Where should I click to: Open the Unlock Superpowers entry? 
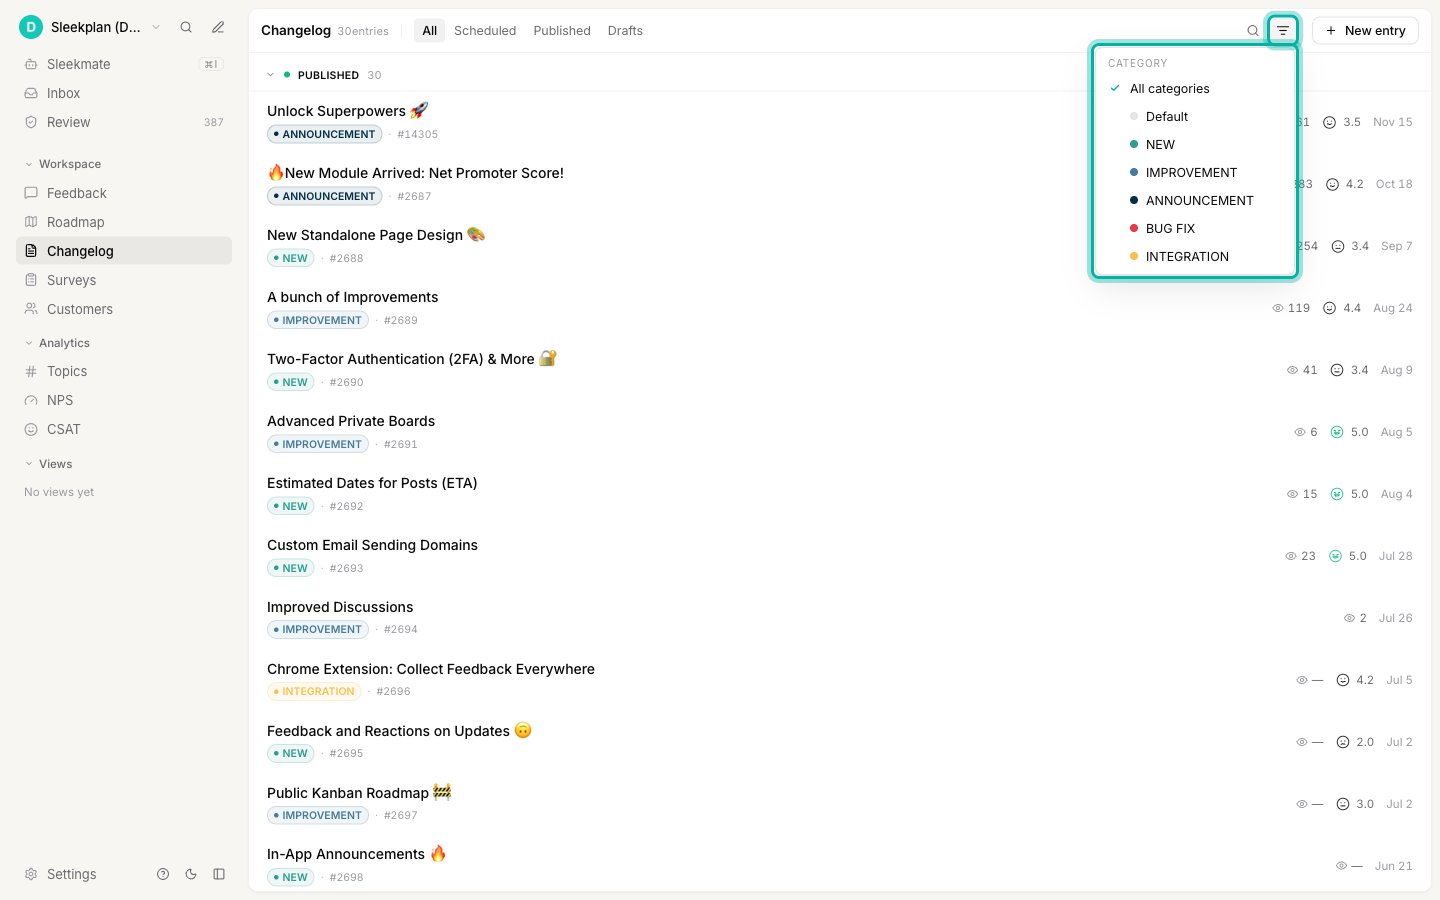pos(347,111)
